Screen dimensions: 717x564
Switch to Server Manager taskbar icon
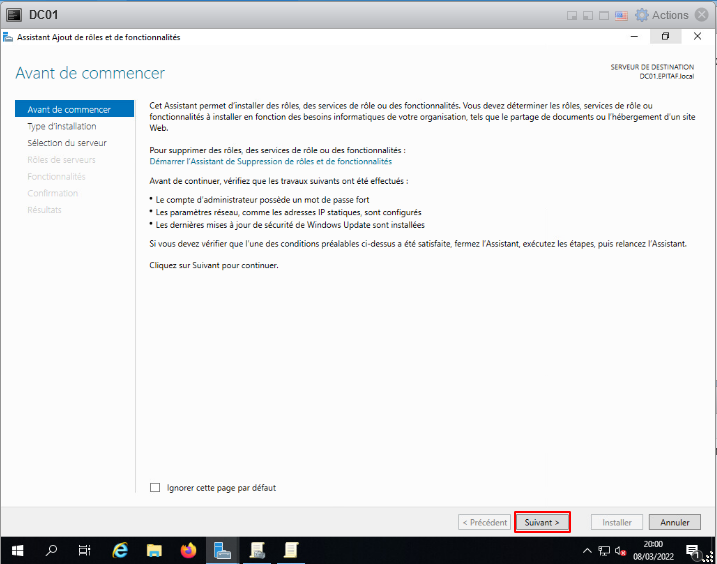222,550
